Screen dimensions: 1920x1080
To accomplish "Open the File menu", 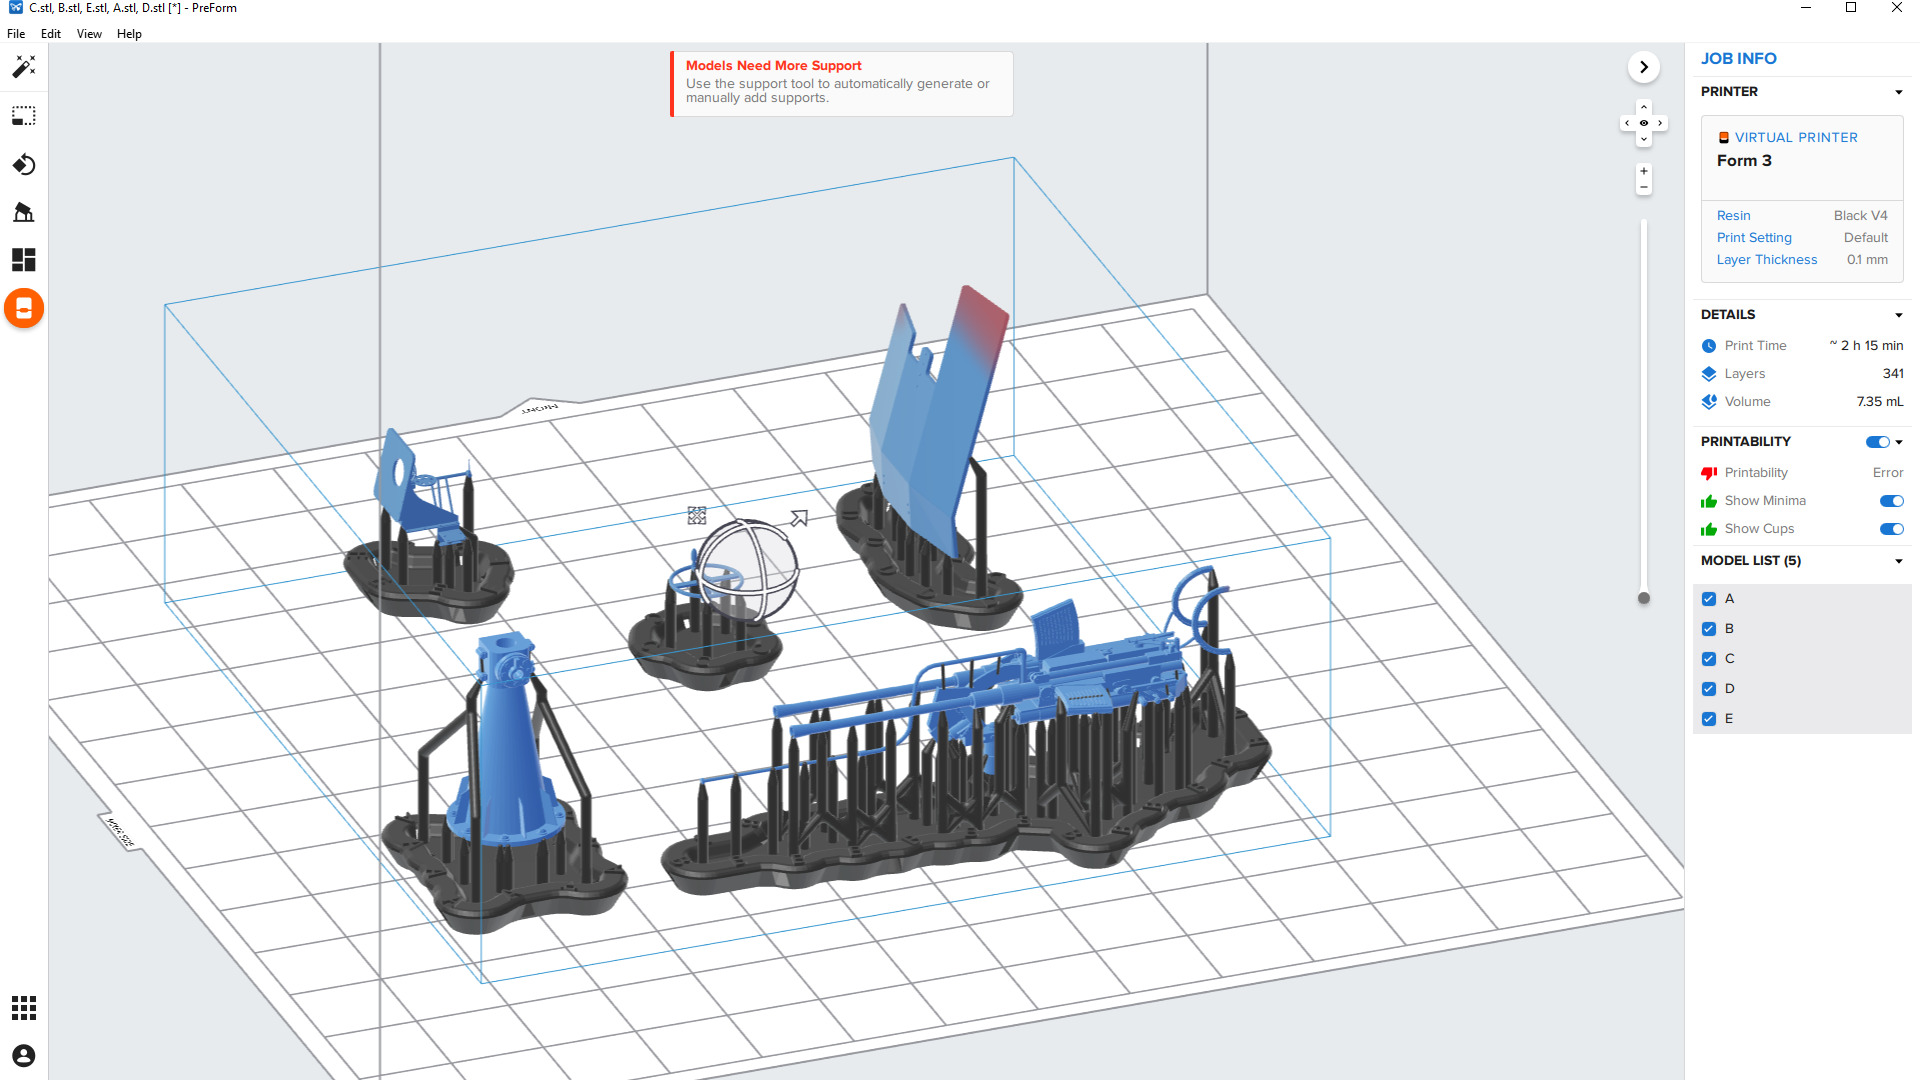I will (x=16, y=34).
